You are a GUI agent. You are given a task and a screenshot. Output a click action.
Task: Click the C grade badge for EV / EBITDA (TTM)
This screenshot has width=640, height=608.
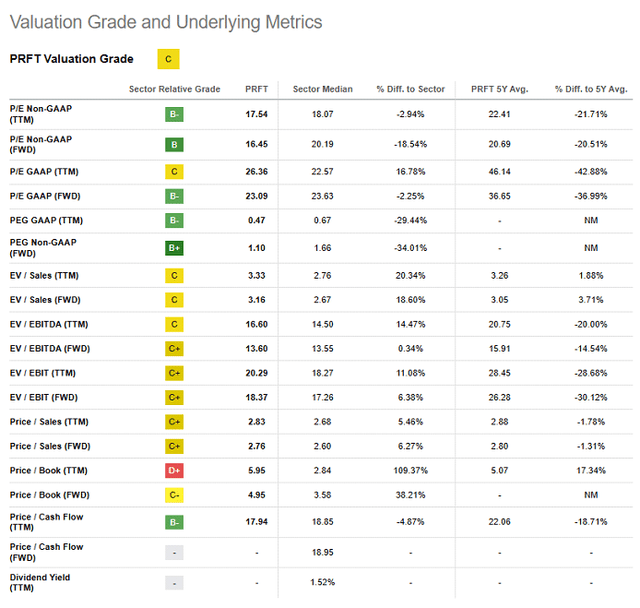tap(174, 324)
